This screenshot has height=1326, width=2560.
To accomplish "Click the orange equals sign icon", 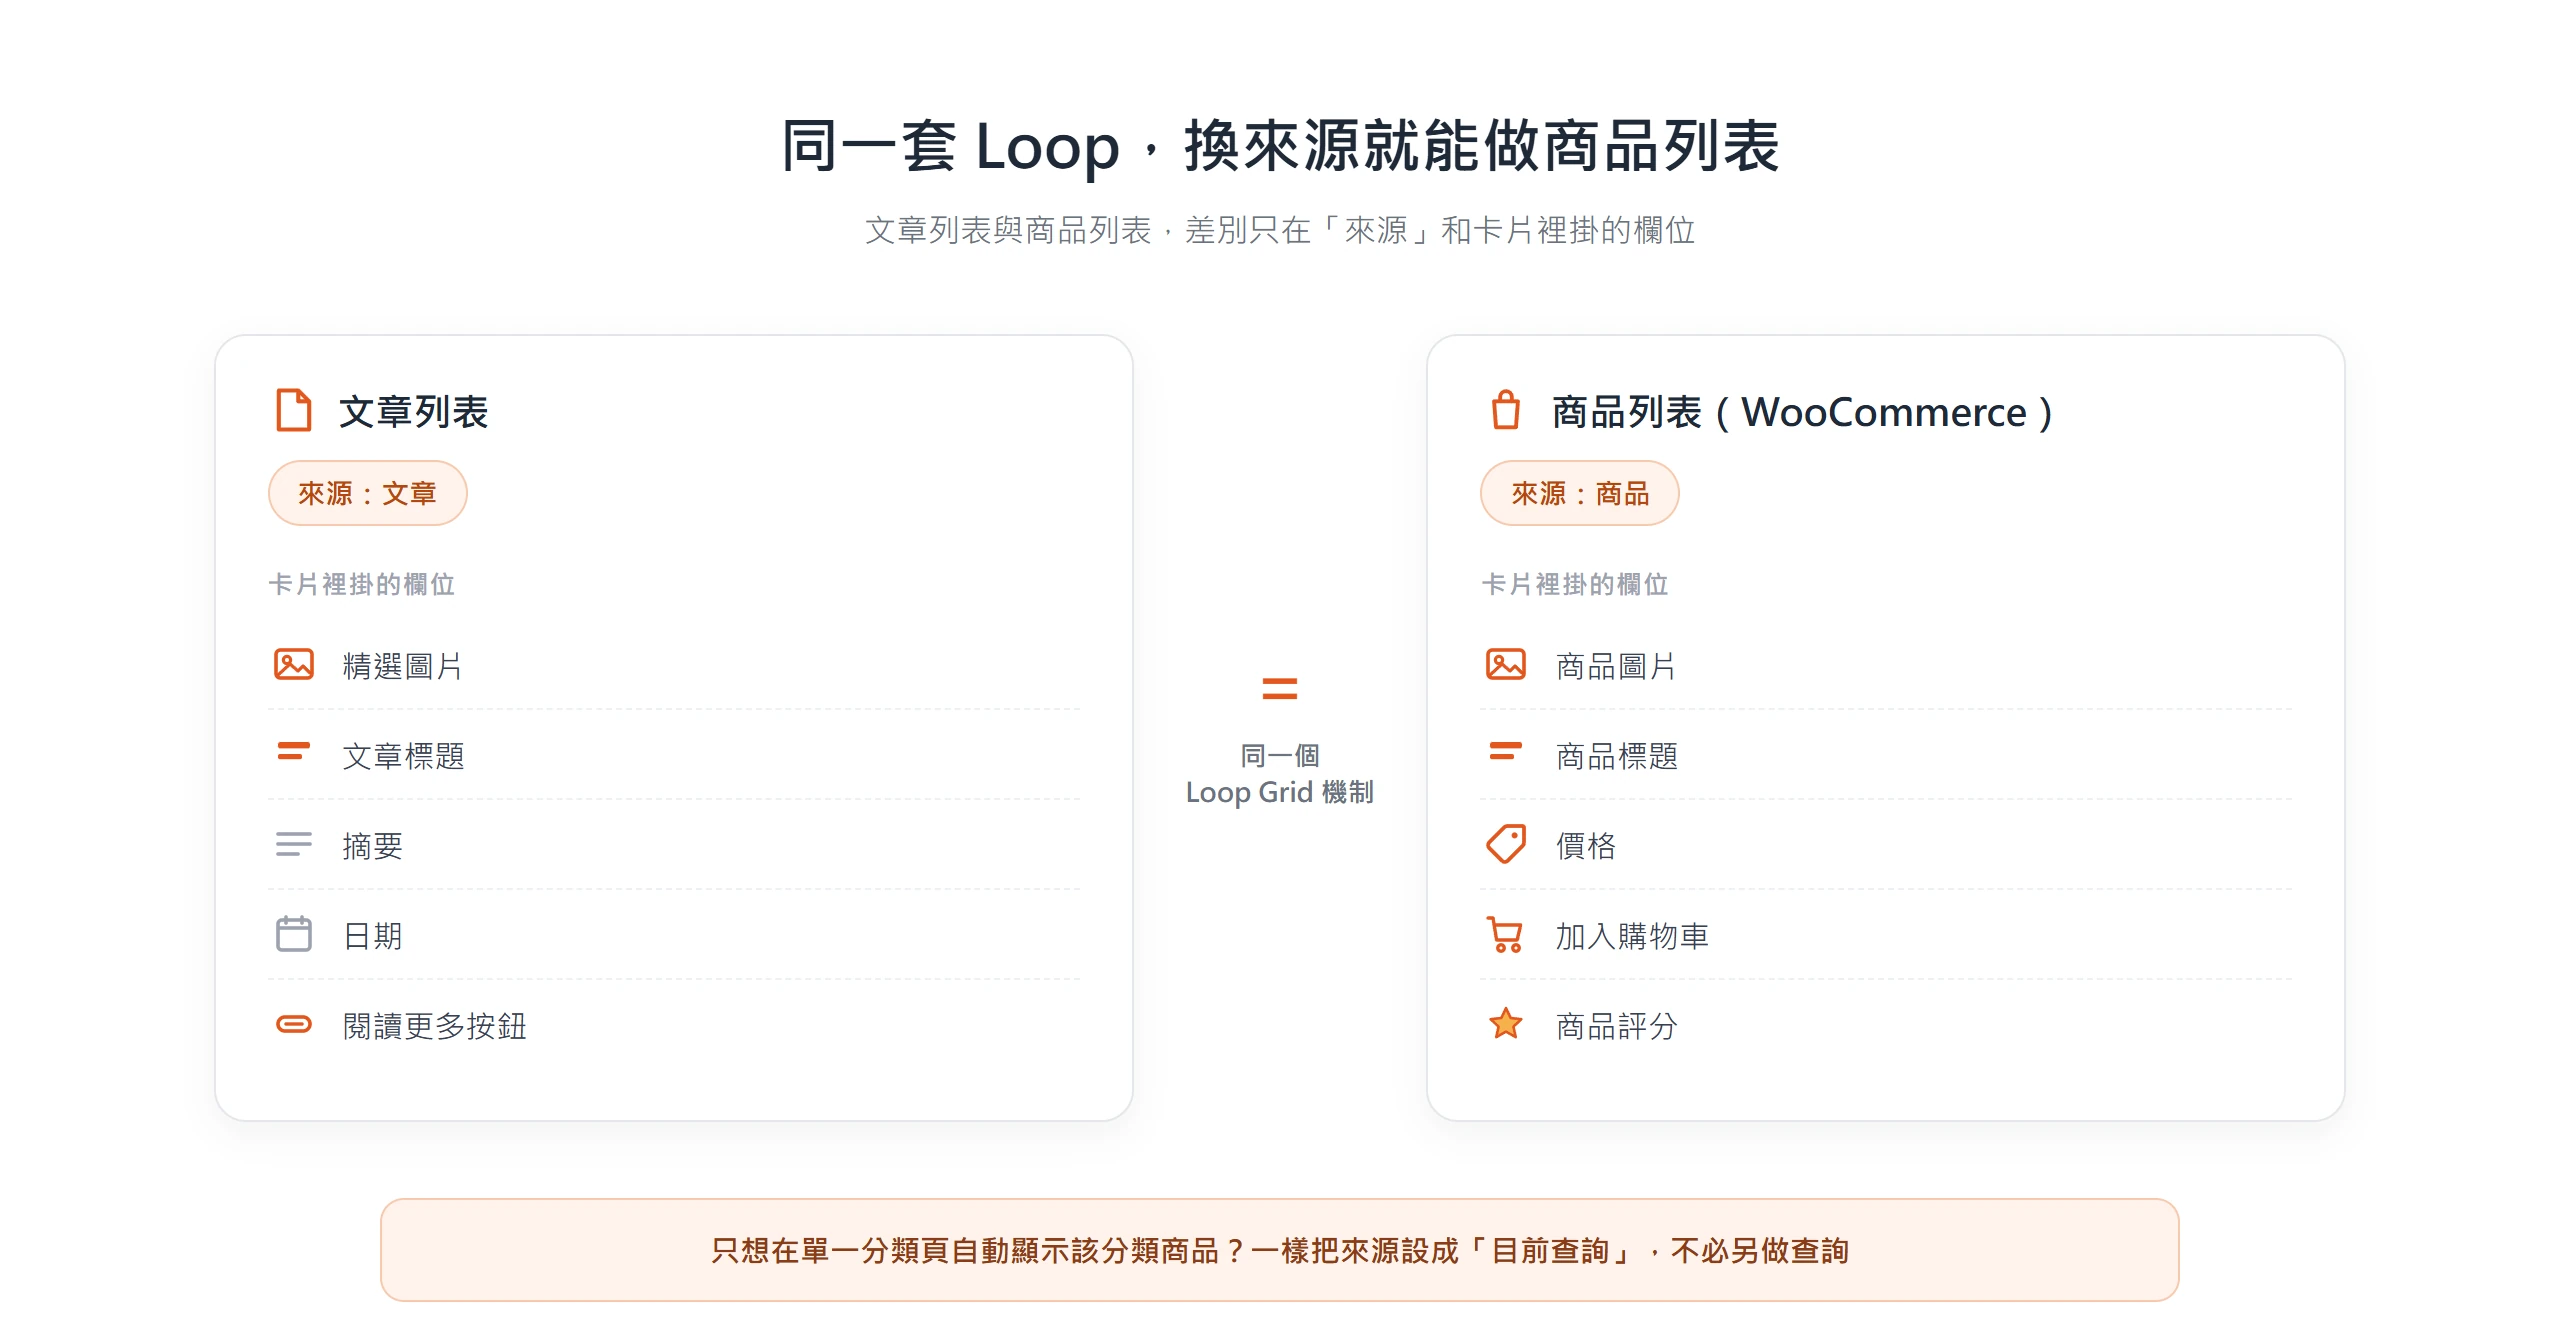I will pyautogui.click(x=1279, y=688).
